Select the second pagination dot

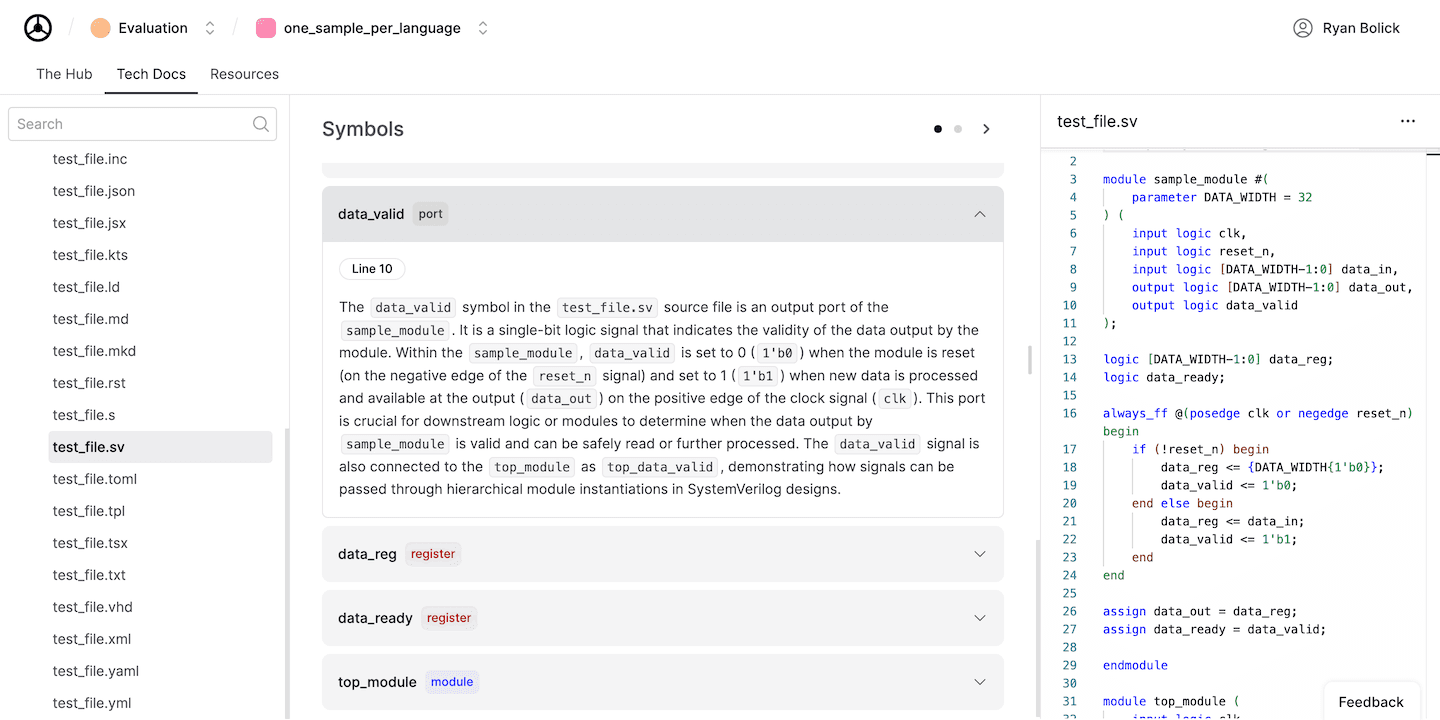(958, 129)
